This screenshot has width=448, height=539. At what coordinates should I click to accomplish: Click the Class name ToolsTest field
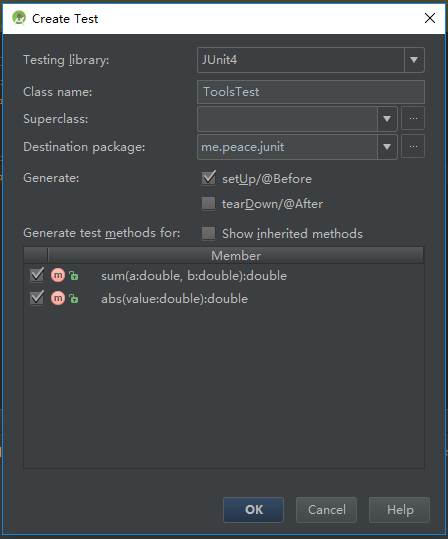click(x=311, y=92)
